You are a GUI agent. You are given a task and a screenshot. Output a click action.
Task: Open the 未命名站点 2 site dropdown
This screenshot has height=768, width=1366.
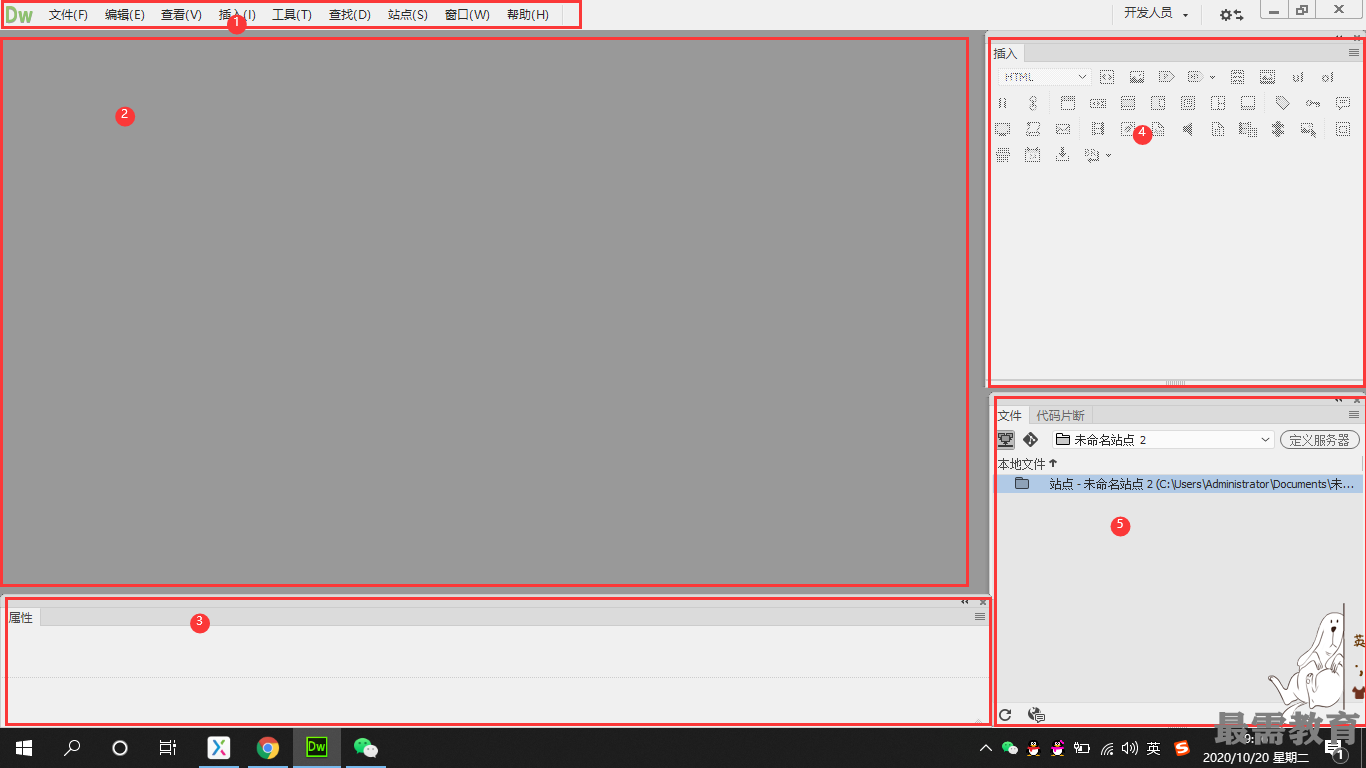point(1162,440)
